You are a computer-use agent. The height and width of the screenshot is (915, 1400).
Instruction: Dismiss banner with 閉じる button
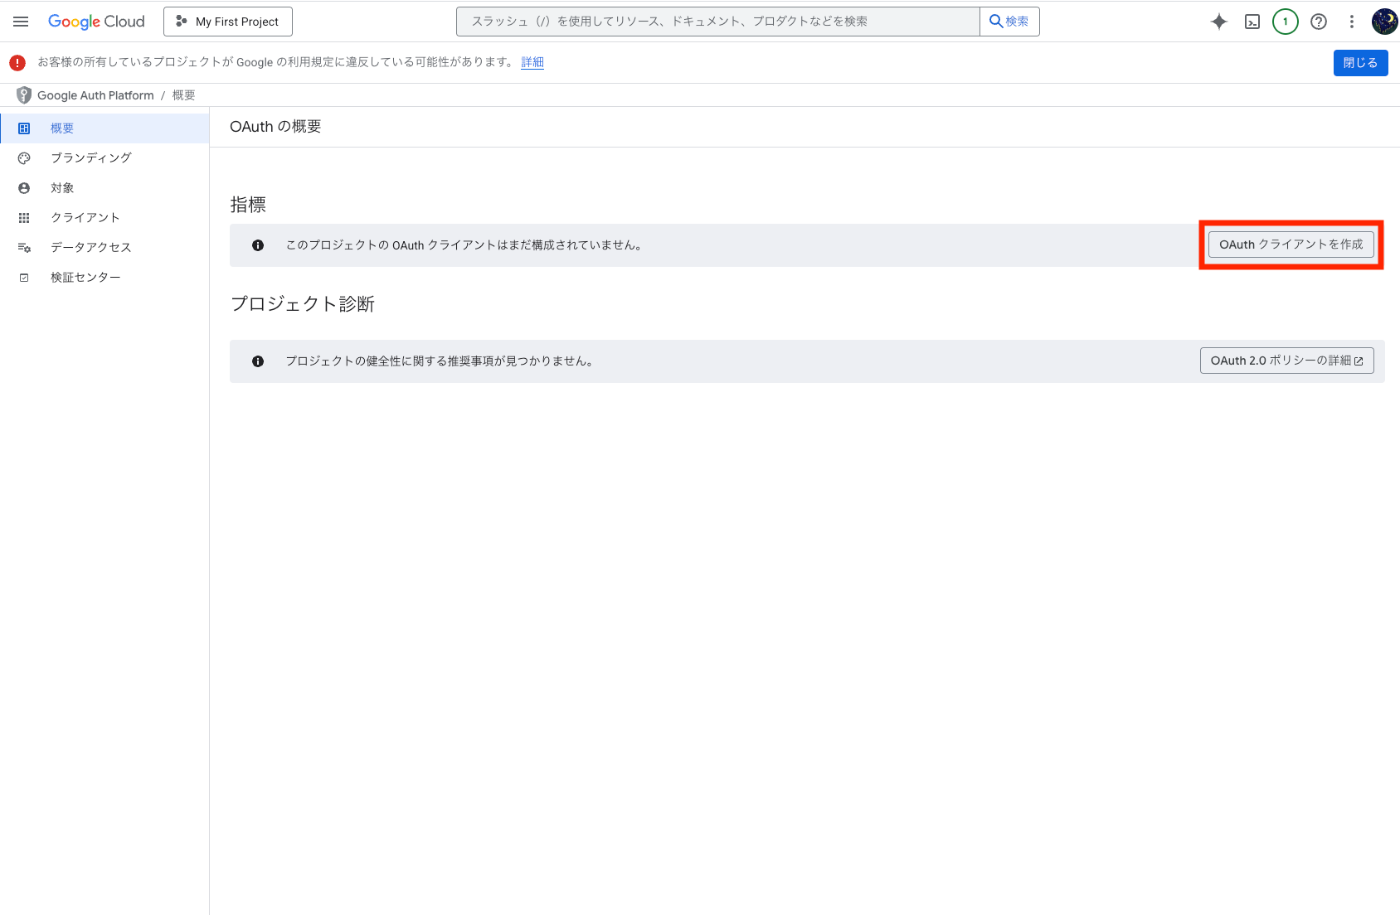(1360, 62)
